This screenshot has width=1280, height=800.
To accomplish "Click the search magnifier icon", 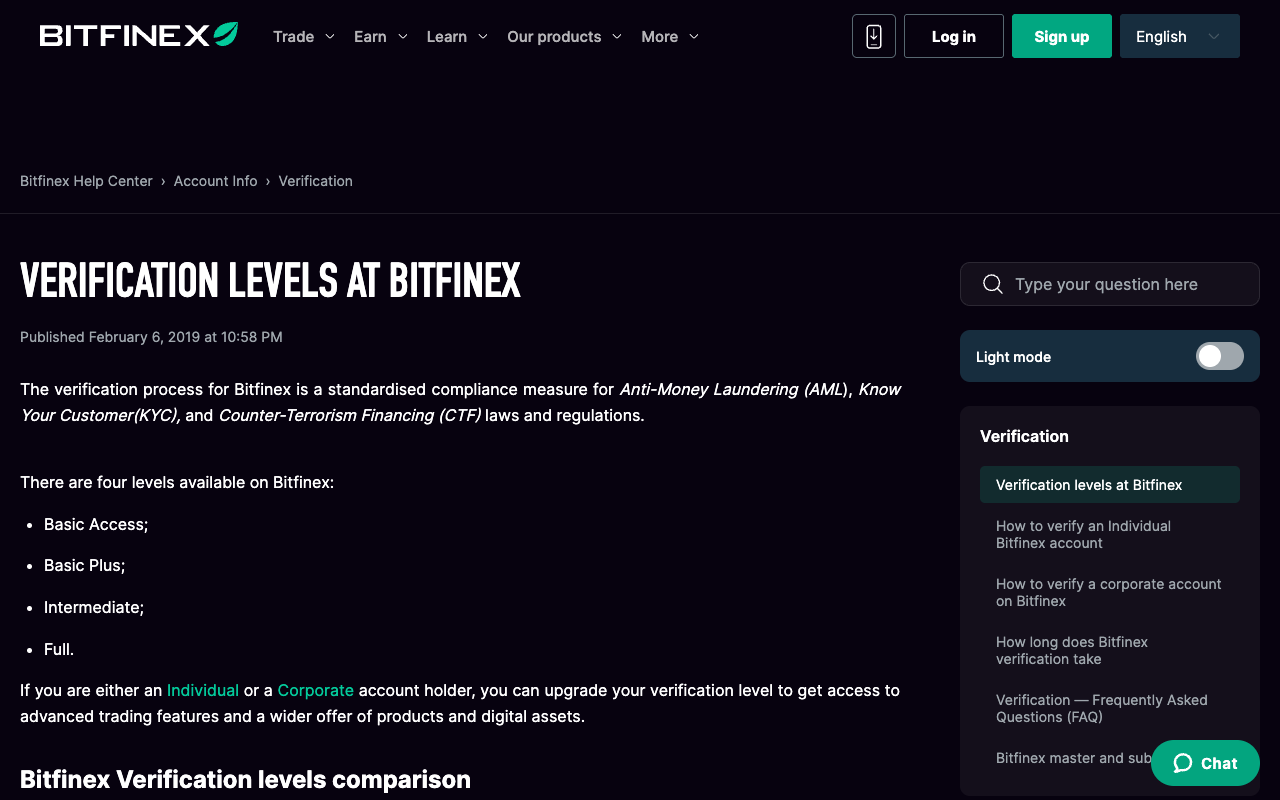I will [993, 284].
